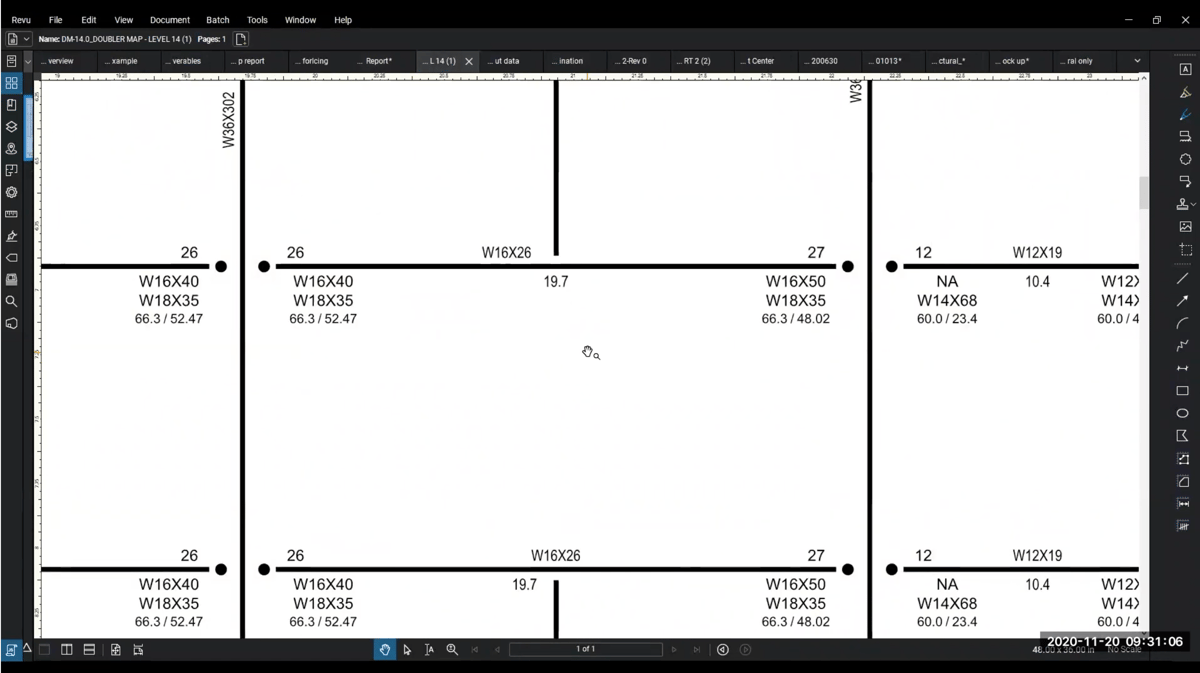Image resolution: width=1200 pixels, height=673 pixels.
Task: Activate the Select Text tool
Action: (429, 649)
